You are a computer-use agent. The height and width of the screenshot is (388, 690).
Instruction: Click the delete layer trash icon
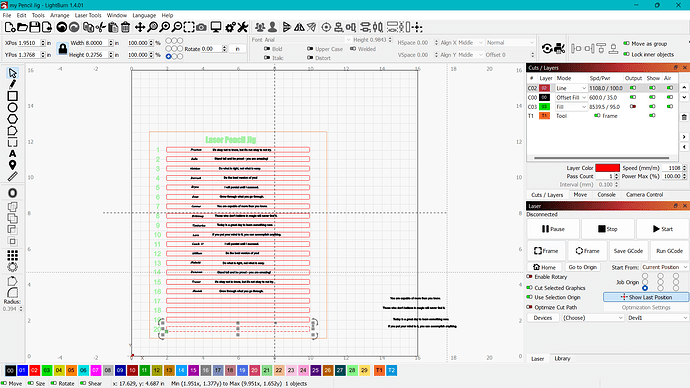click(x=684, y=117)
